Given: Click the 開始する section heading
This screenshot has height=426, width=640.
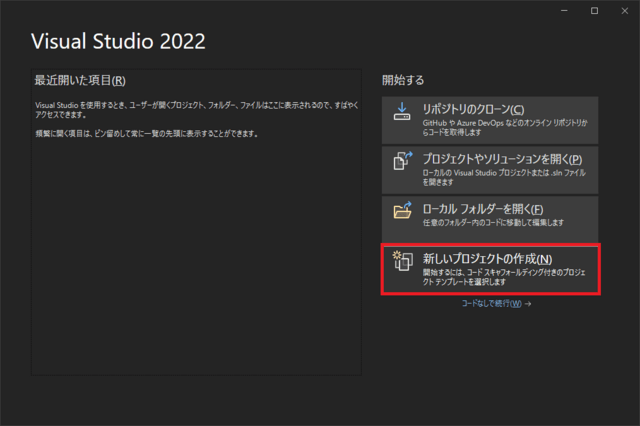Looking at the screenshot, I should point(402,79).
